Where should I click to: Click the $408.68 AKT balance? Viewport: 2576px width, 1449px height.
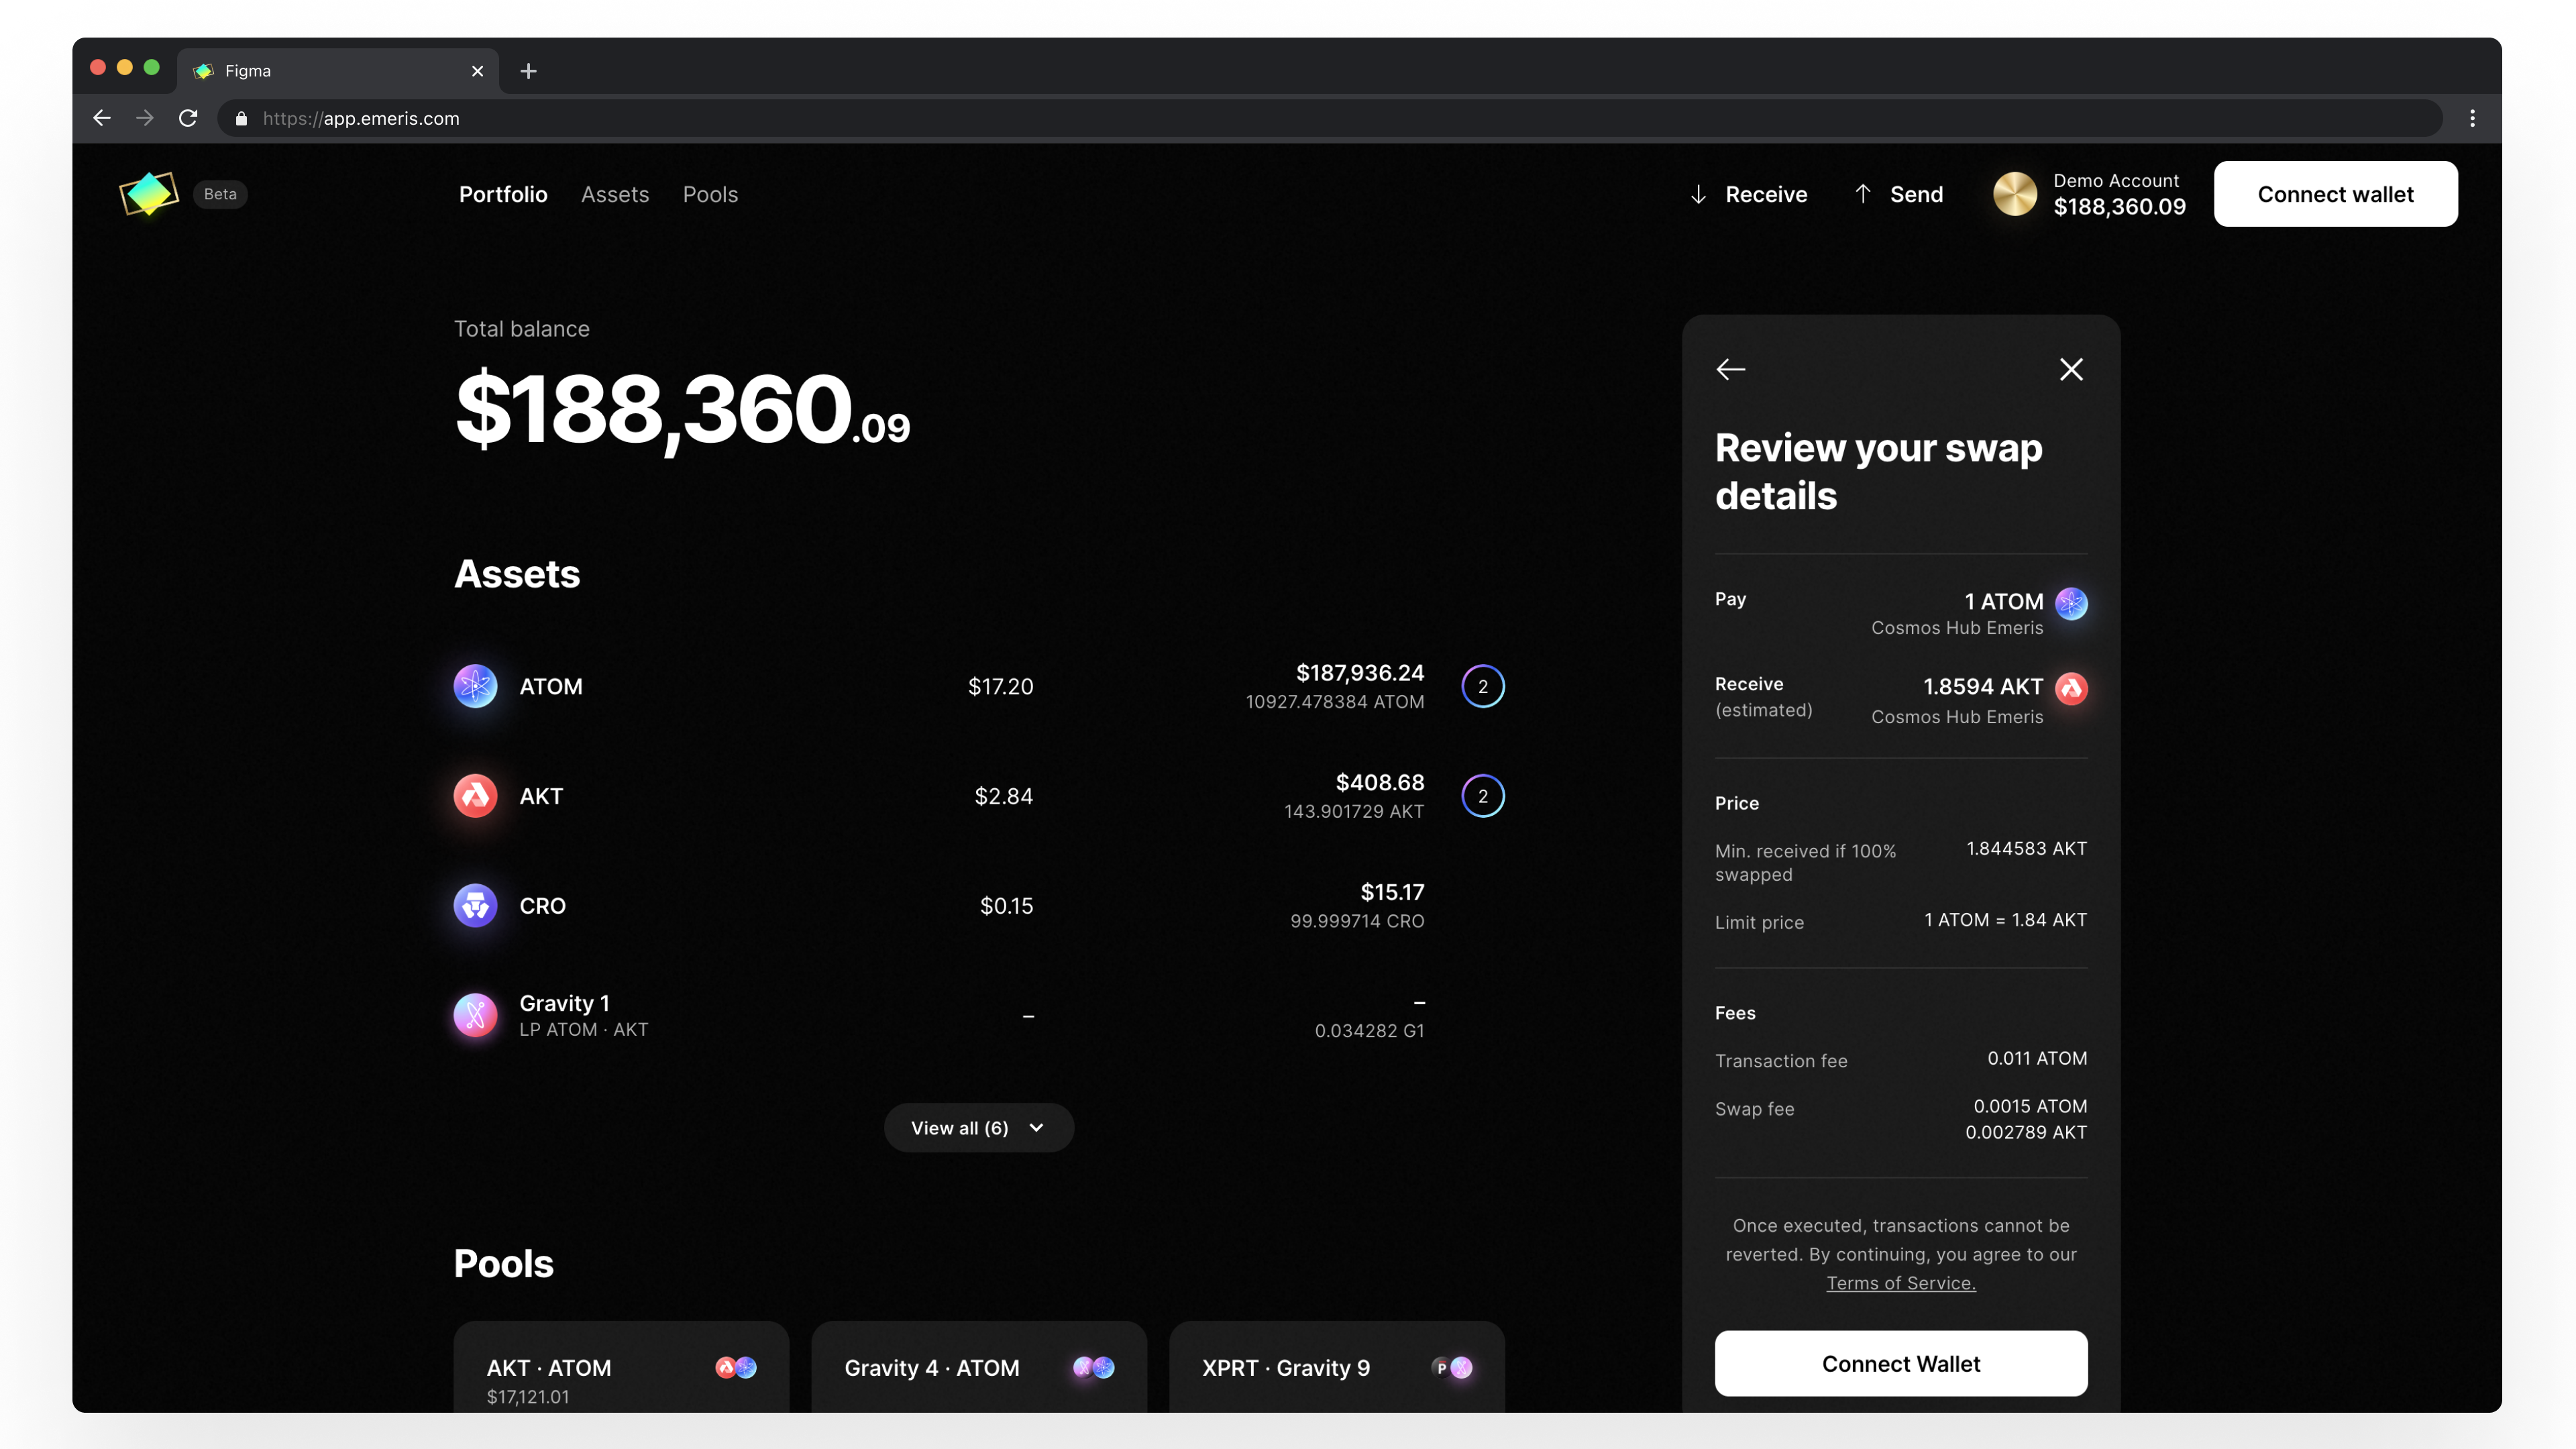tap(1380, 782)
